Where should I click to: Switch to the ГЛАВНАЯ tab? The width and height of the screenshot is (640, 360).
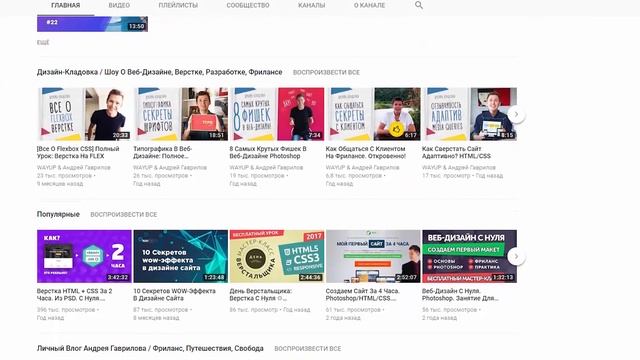pos(65,5)
